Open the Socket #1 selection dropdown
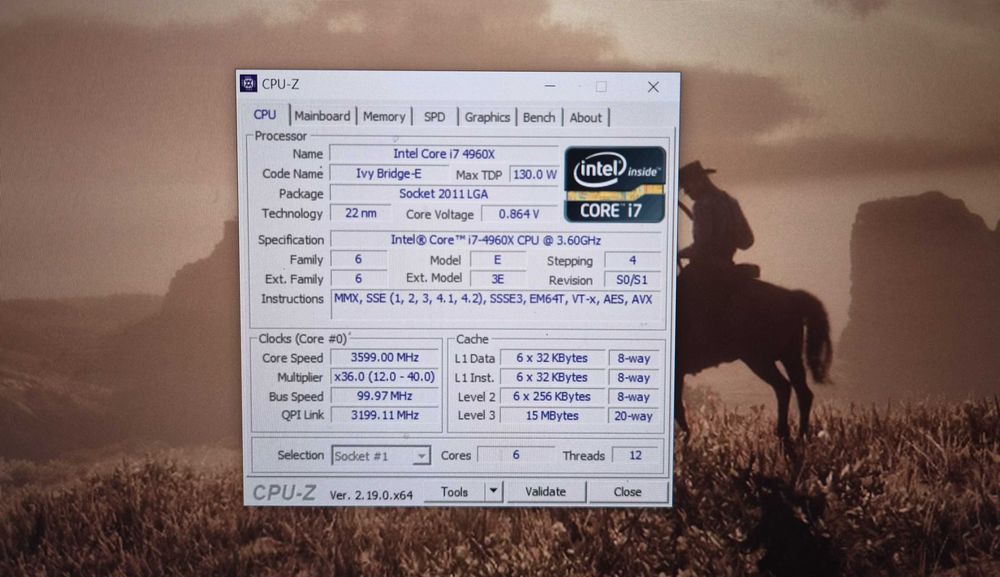This screenshot has height=577, width=1000. pos(381,456)
